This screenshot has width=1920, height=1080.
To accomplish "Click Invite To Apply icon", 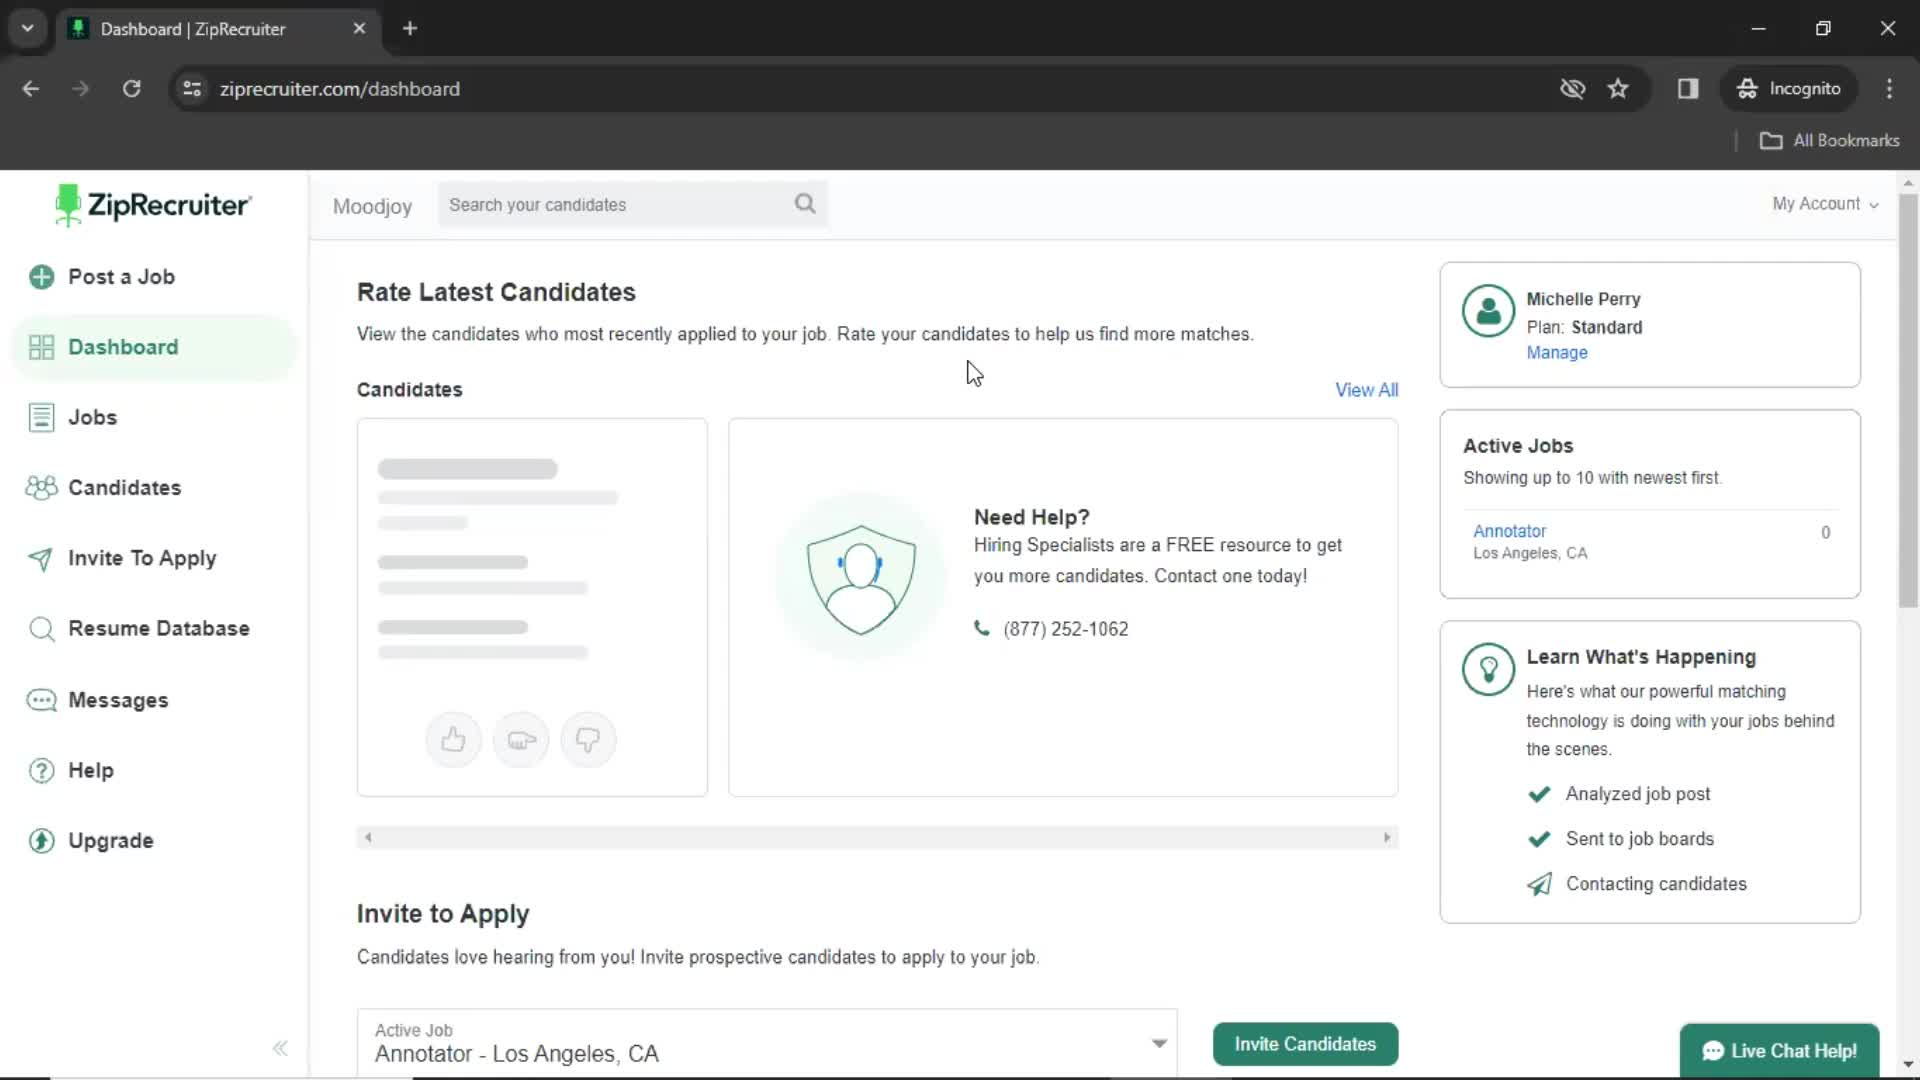I will 41,558.
